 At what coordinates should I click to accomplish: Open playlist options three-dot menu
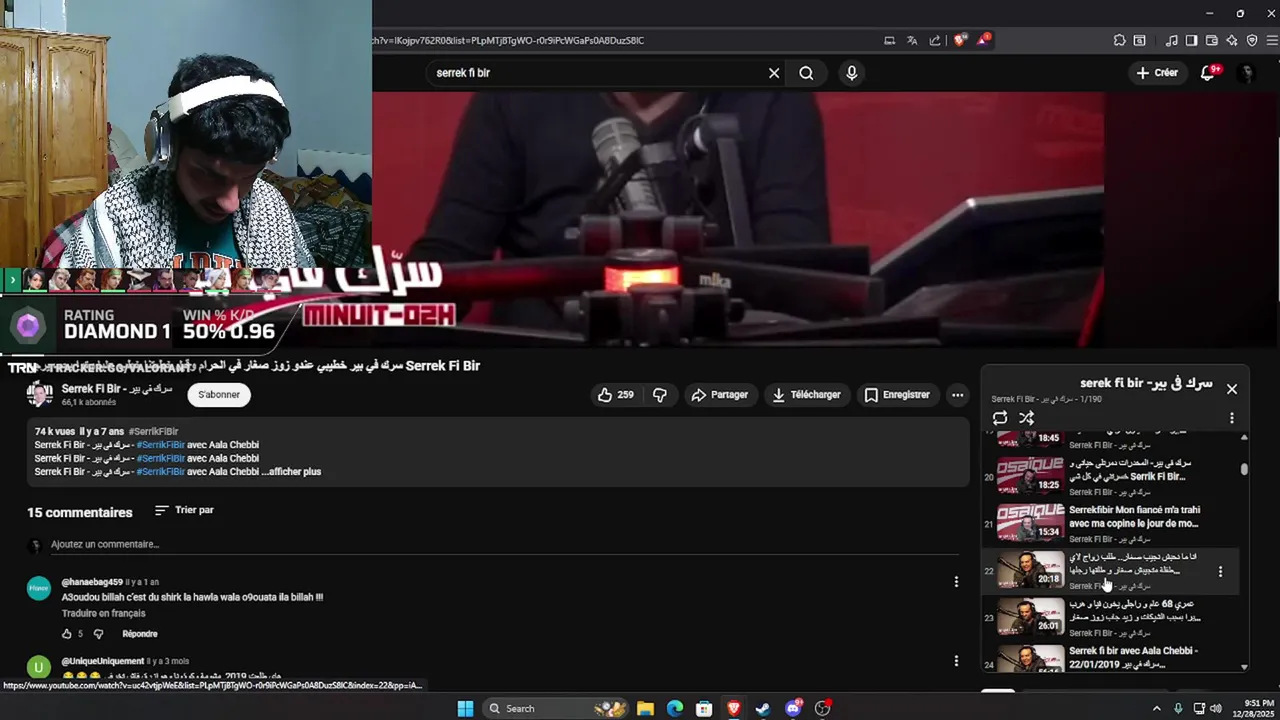1232,418
